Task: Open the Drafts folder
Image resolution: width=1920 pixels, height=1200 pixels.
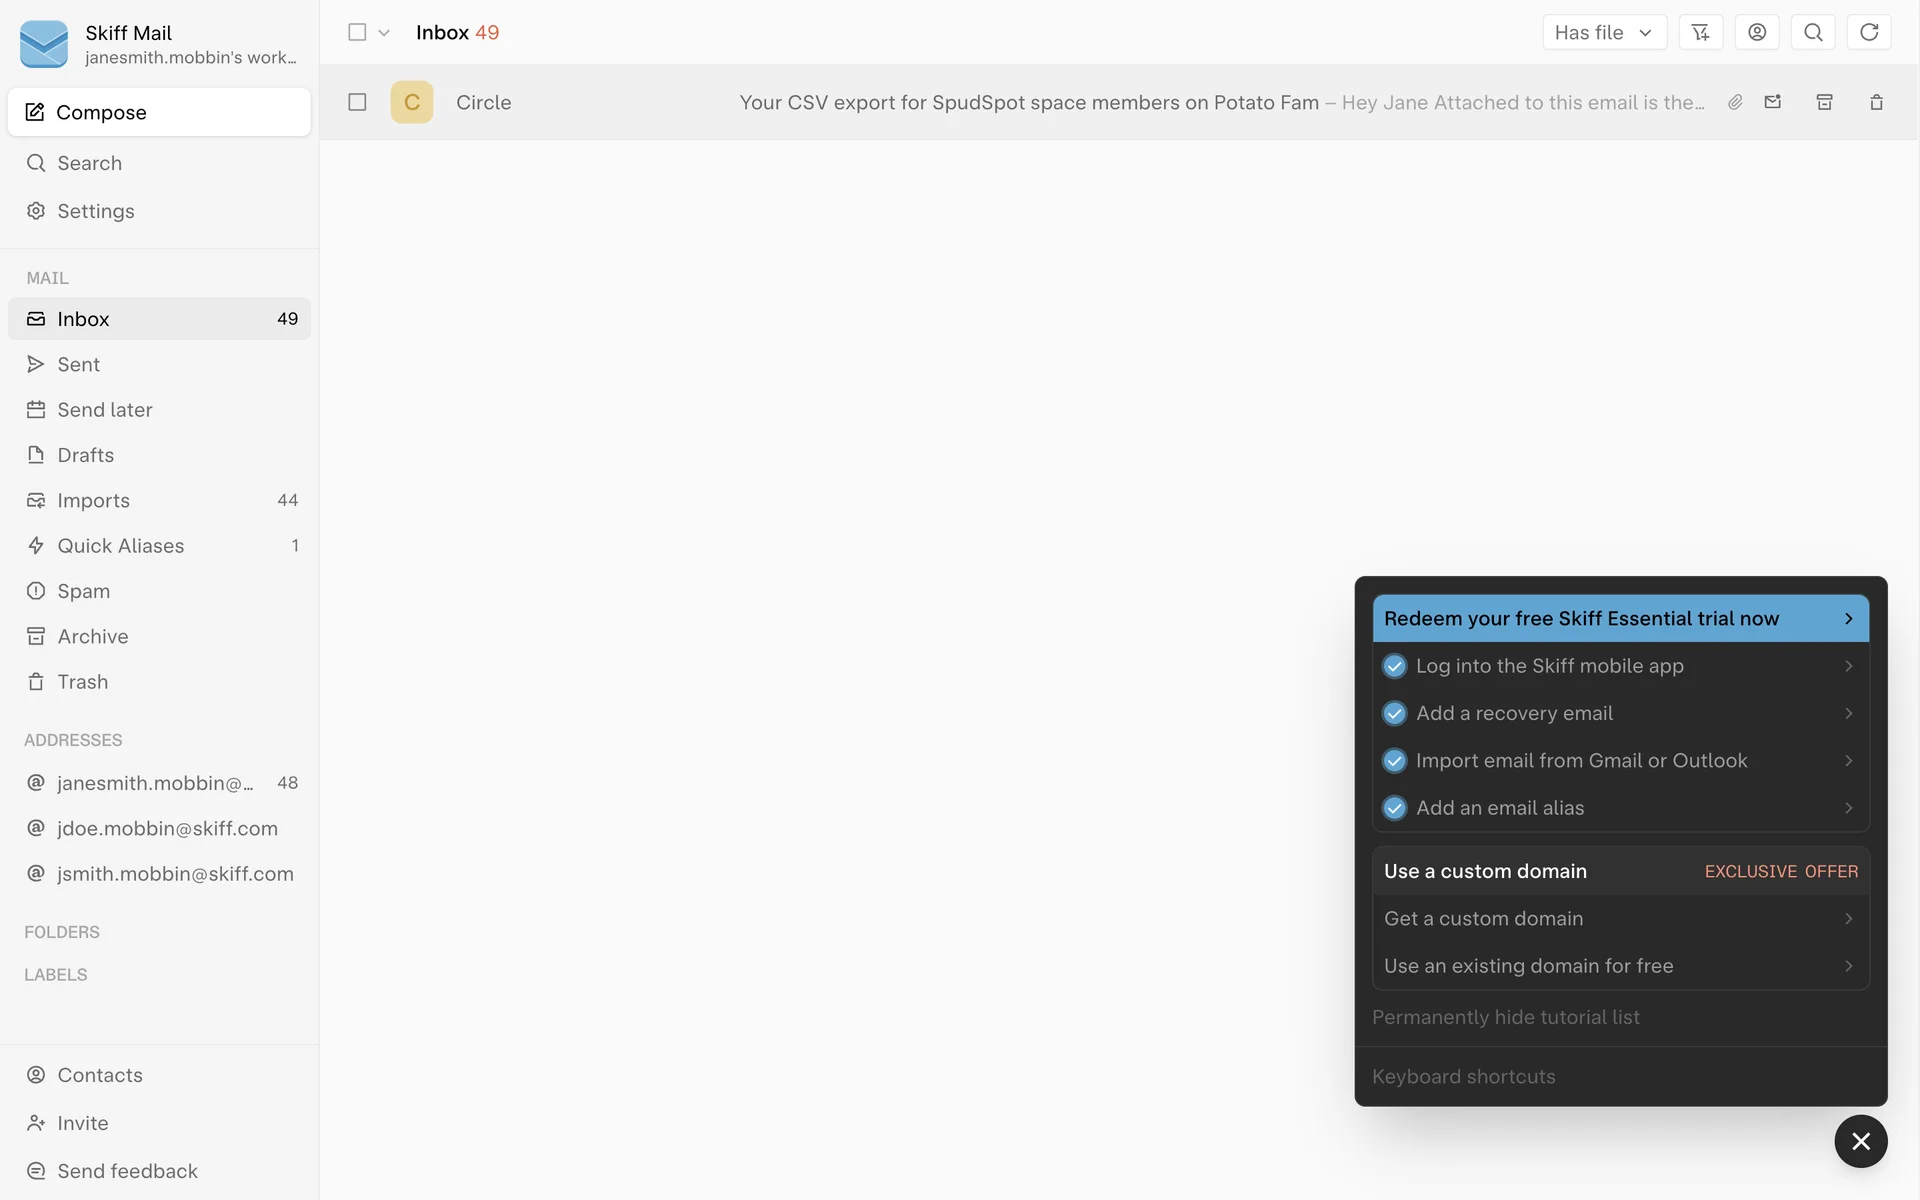Action: point(86,455)
